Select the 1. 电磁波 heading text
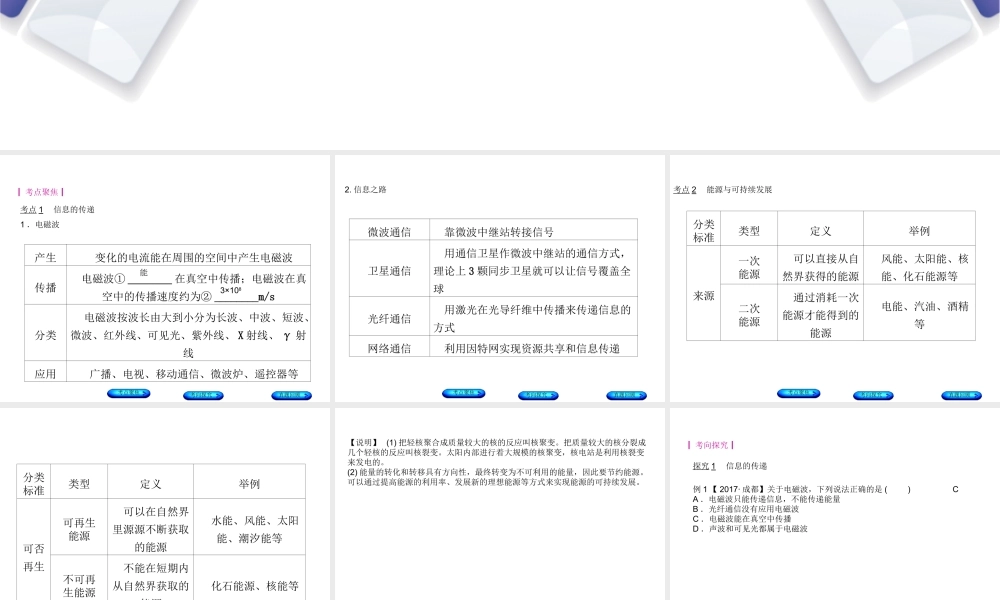The width and height of the screenshot is (1000, 600). point(40,224)
